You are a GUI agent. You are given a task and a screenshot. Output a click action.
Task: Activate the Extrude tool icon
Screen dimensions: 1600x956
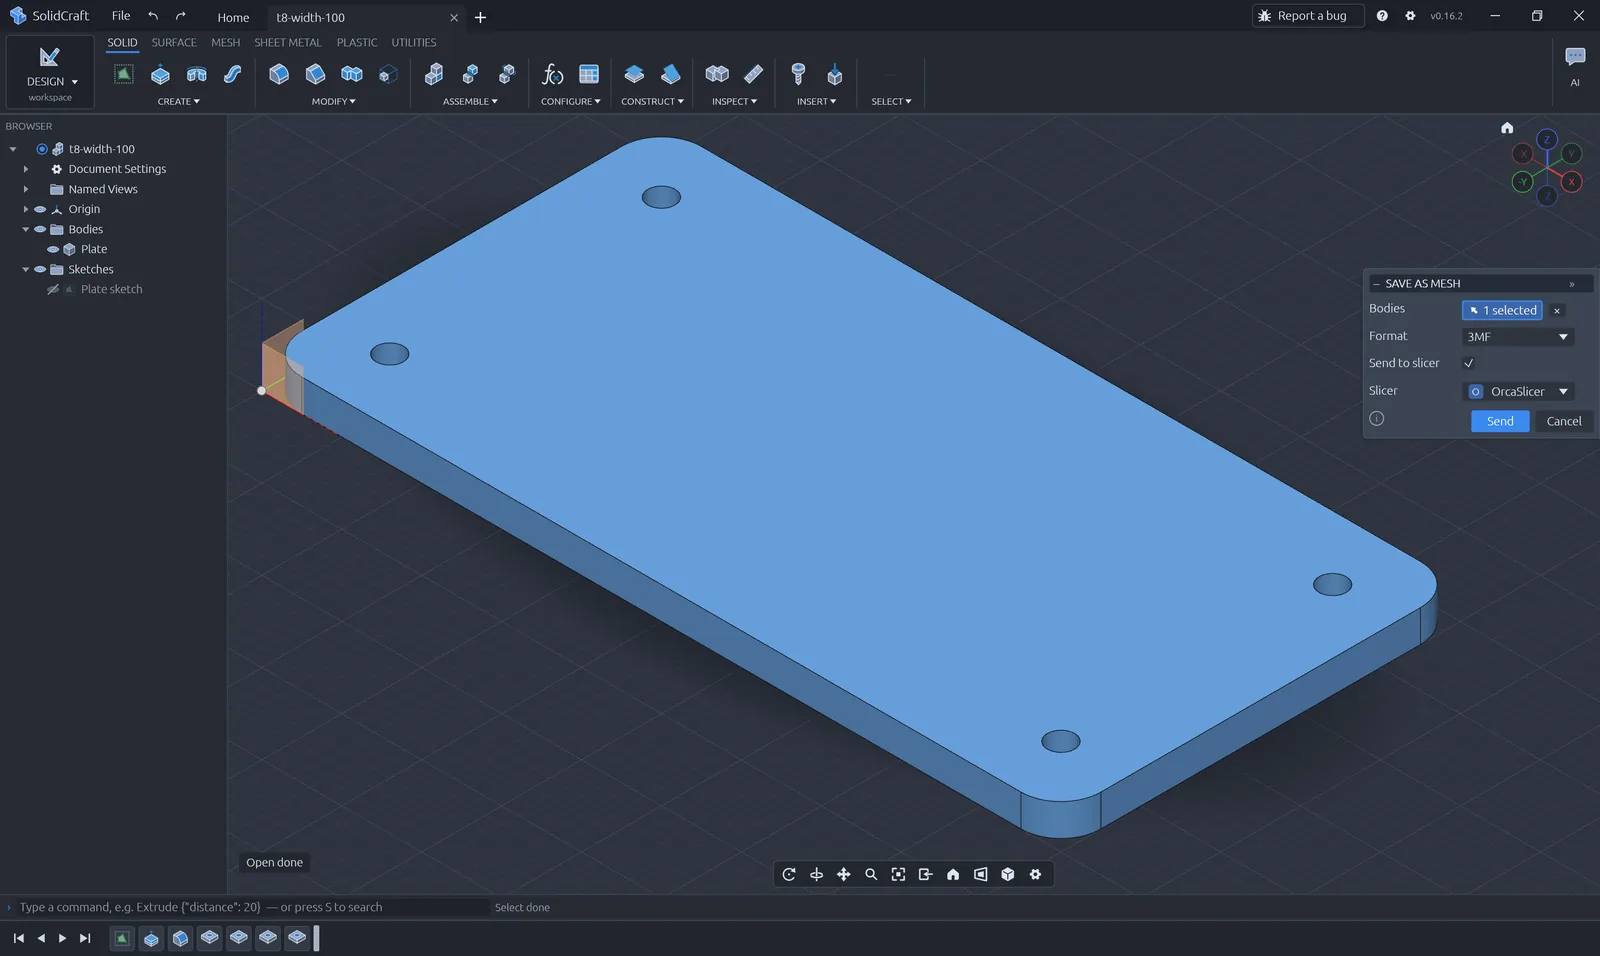(x=160, y=74)
